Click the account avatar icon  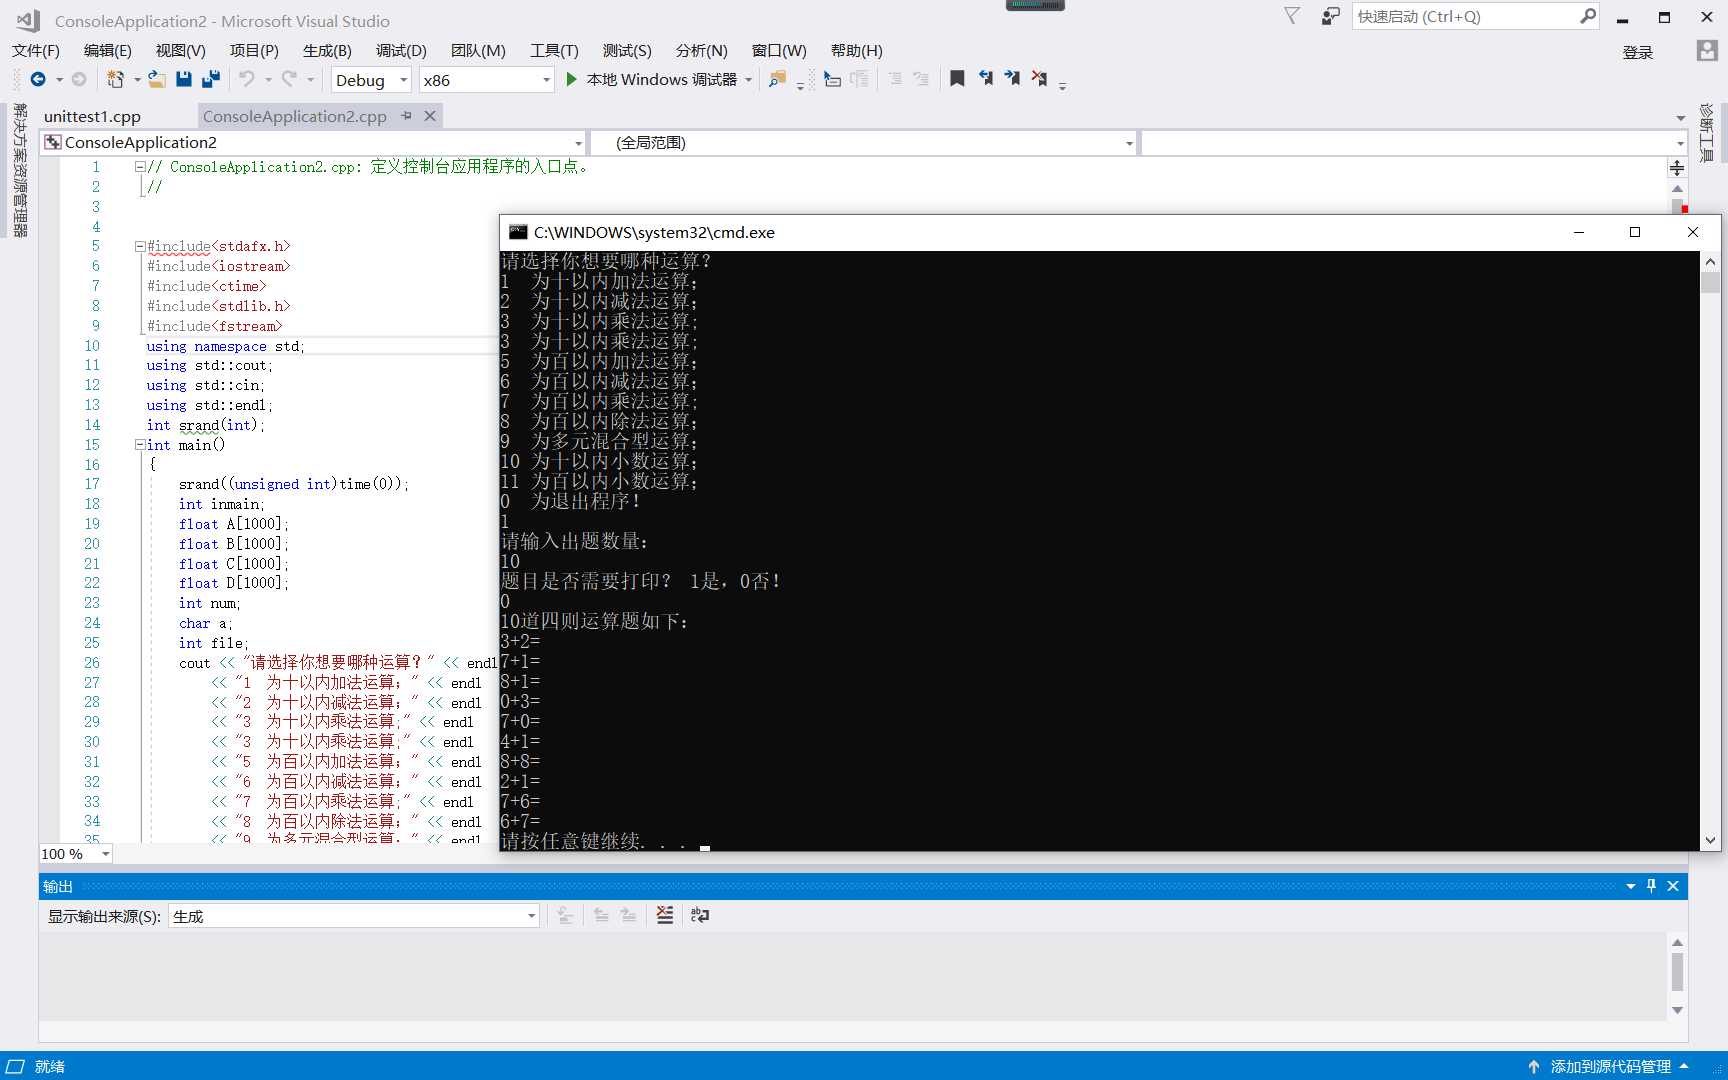tap(1707, 51)
